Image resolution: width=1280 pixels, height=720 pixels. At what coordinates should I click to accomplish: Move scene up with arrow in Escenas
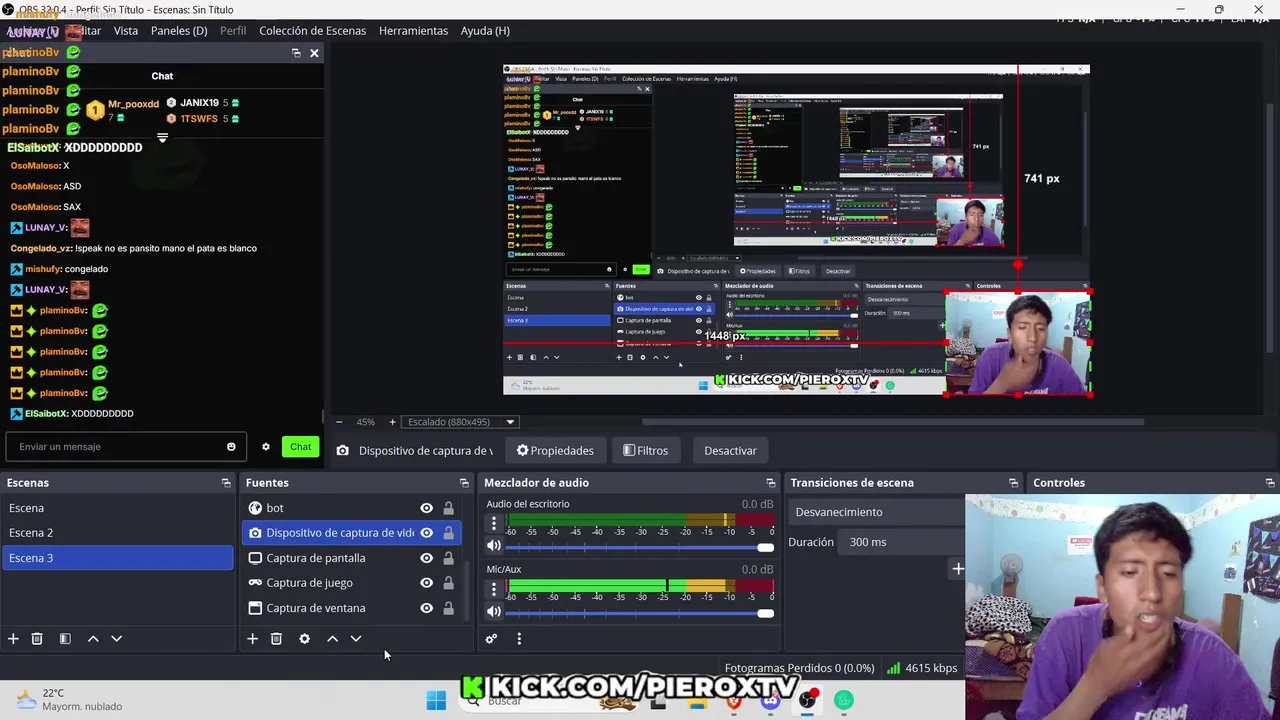[x=93, y=638]
